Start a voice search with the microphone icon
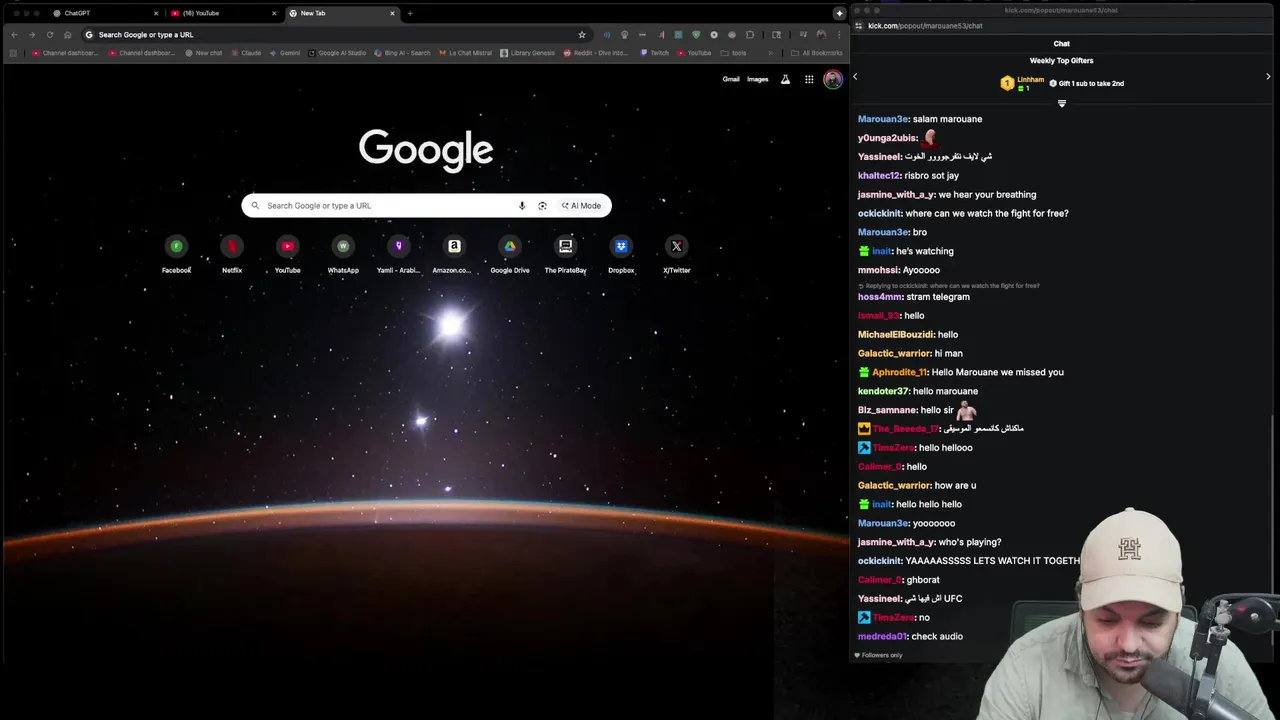1280x720 pixels. point(522,206)
